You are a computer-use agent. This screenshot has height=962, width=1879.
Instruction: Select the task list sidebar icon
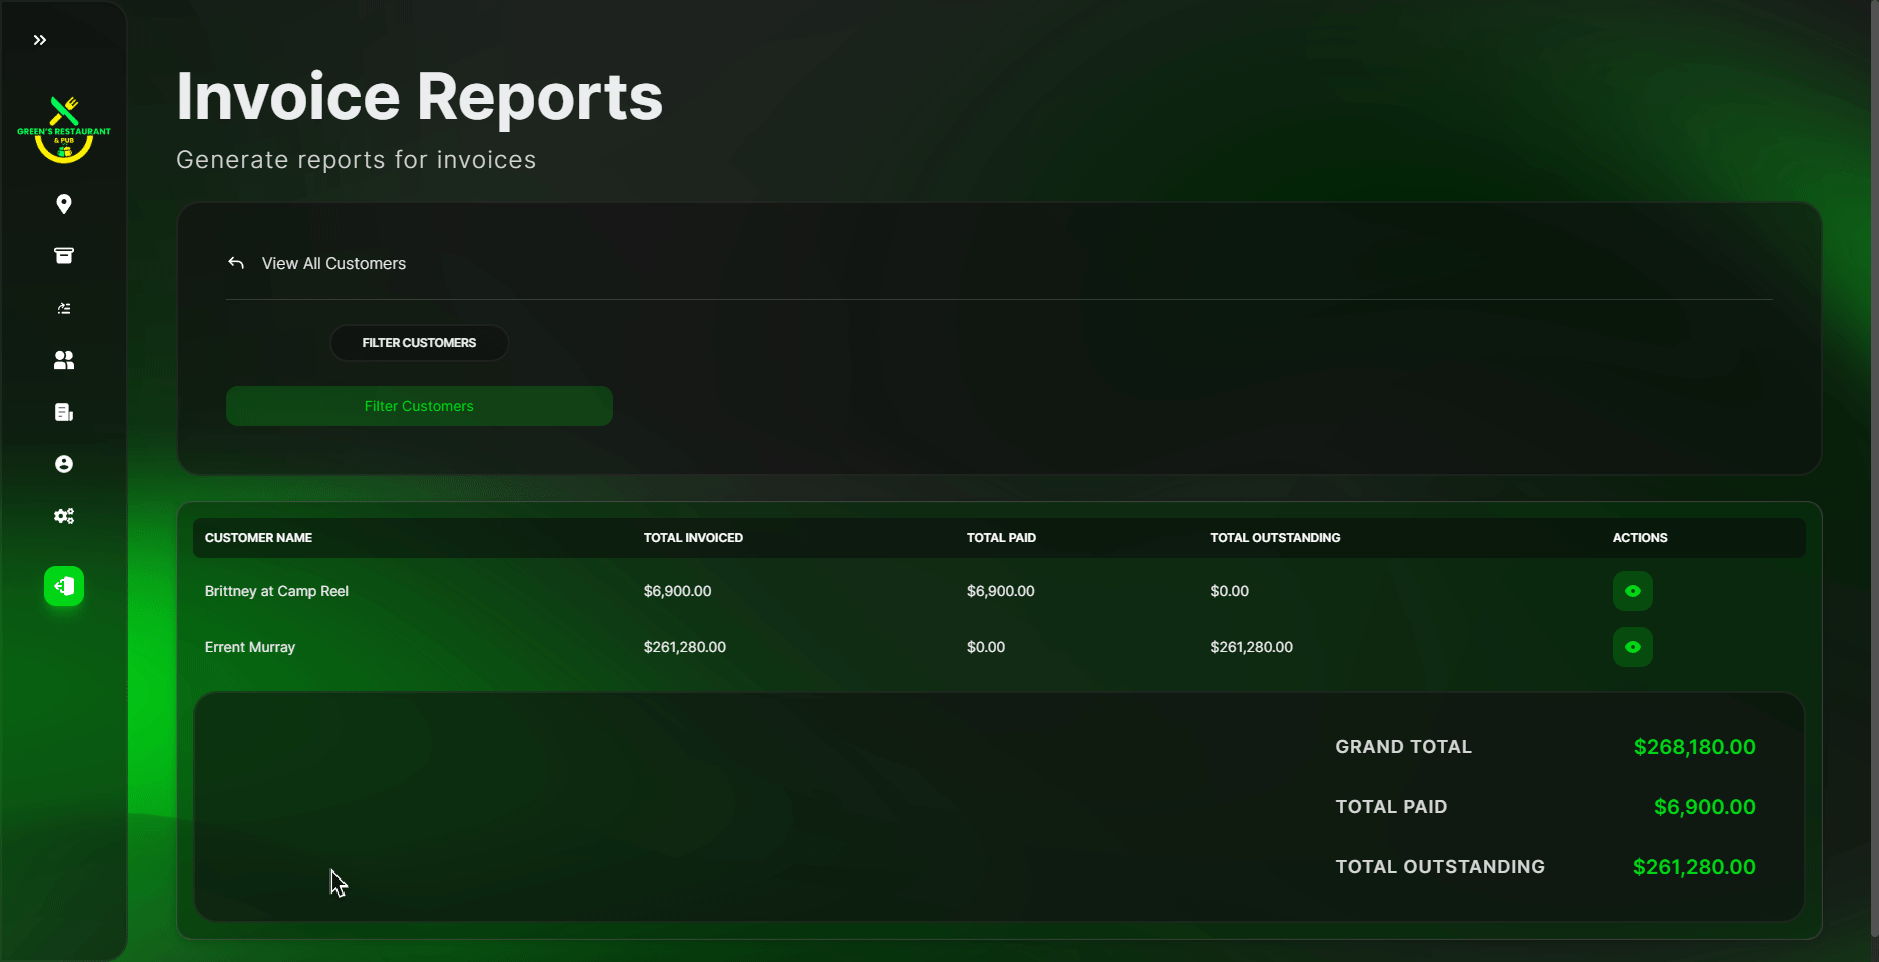click(x=64, y=308)
